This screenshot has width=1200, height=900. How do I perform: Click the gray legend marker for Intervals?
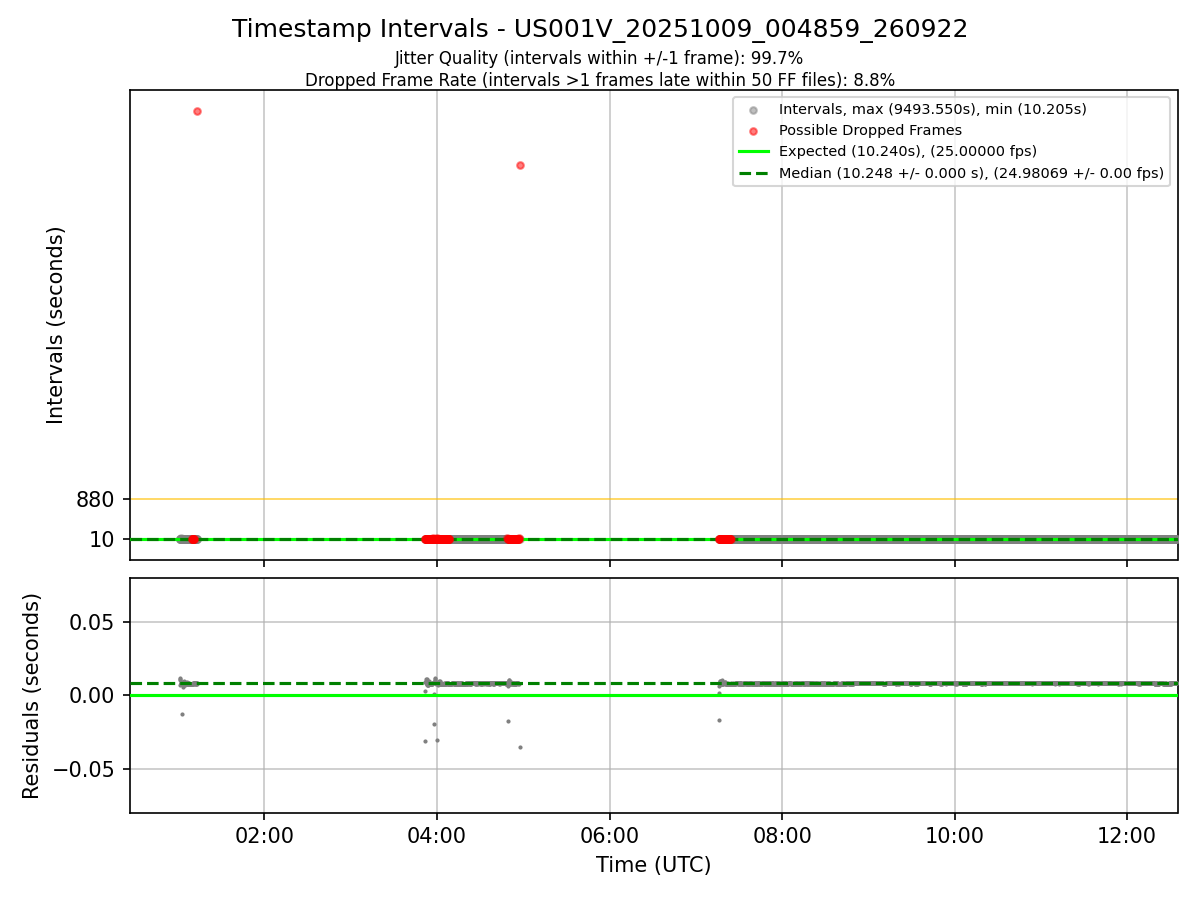click(x=754, y=110)
